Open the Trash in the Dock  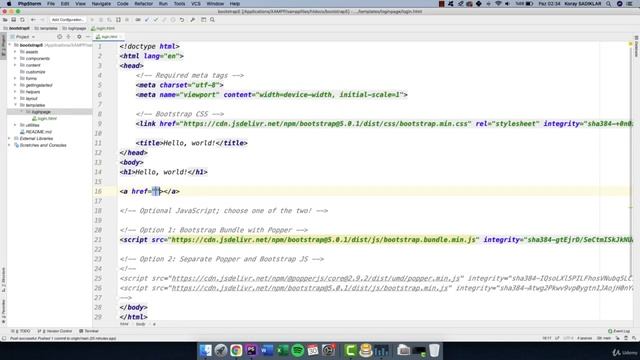(434, 350)
